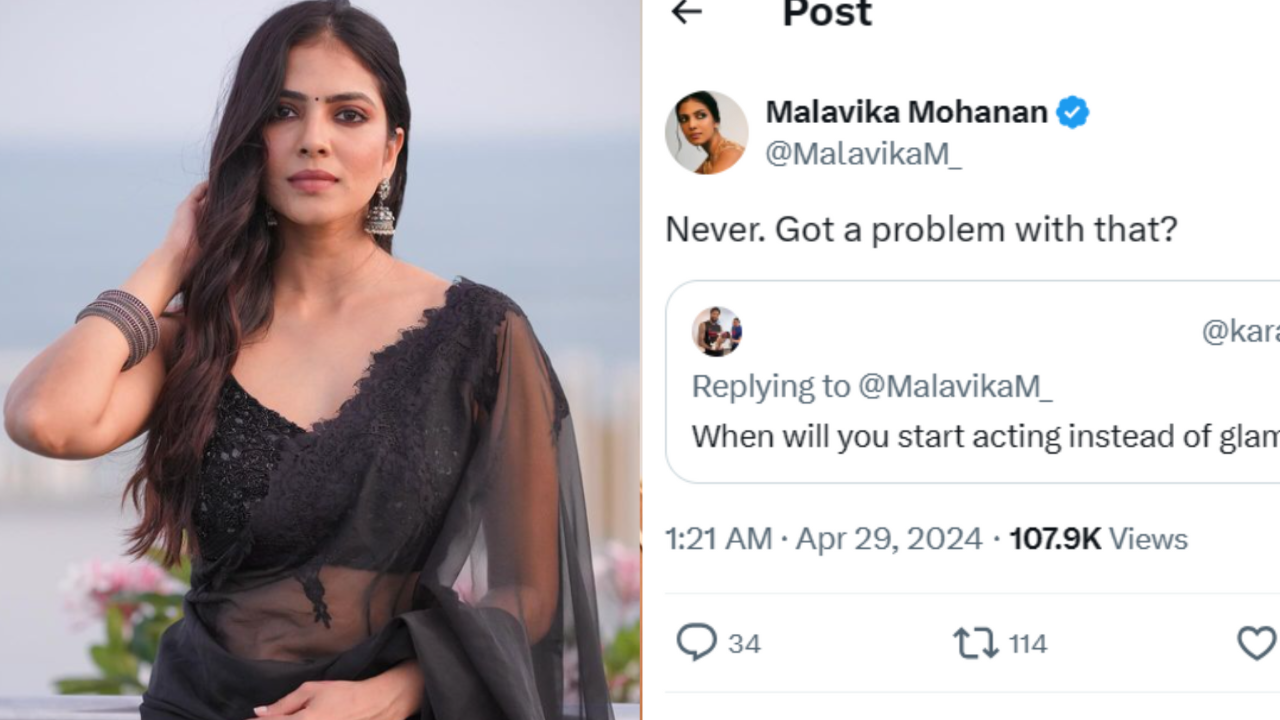
Task: Click the @MalavikaM_ handle below the name
Action: coord(863,155)
